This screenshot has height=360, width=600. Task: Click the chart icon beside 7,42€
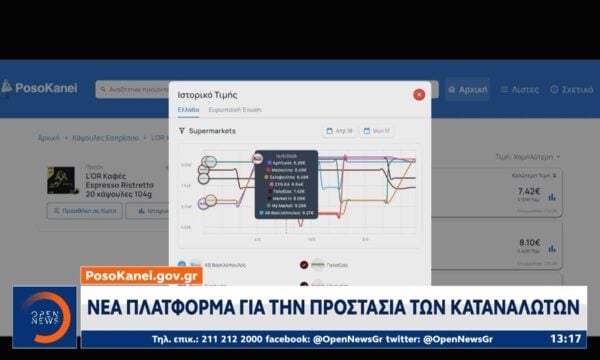[x=552, y=197]
